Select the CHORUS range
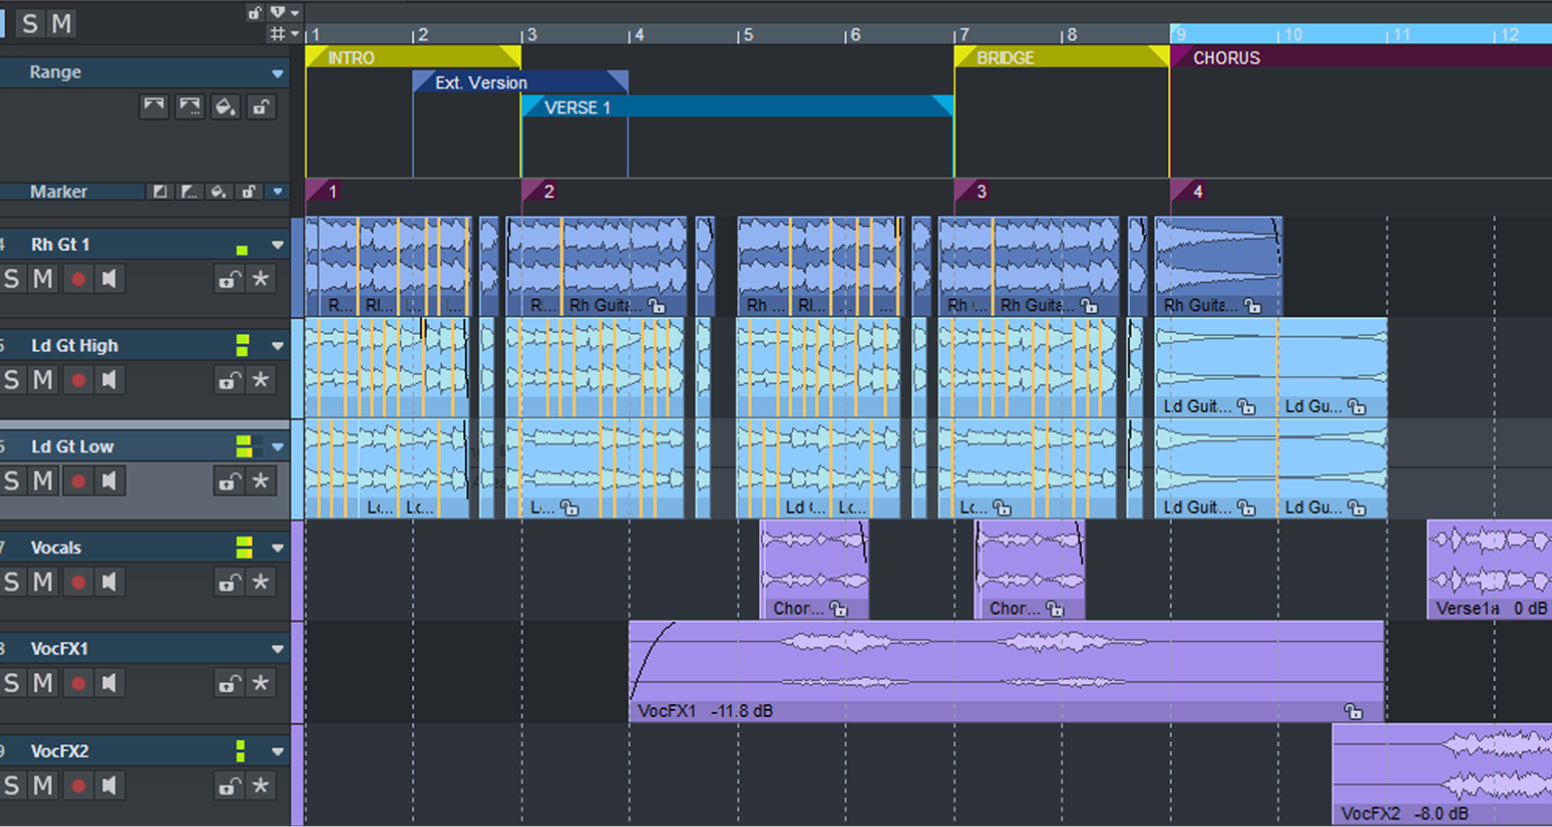Image resolution: width=1552 pixels, height=827 pixels. 1361,58
